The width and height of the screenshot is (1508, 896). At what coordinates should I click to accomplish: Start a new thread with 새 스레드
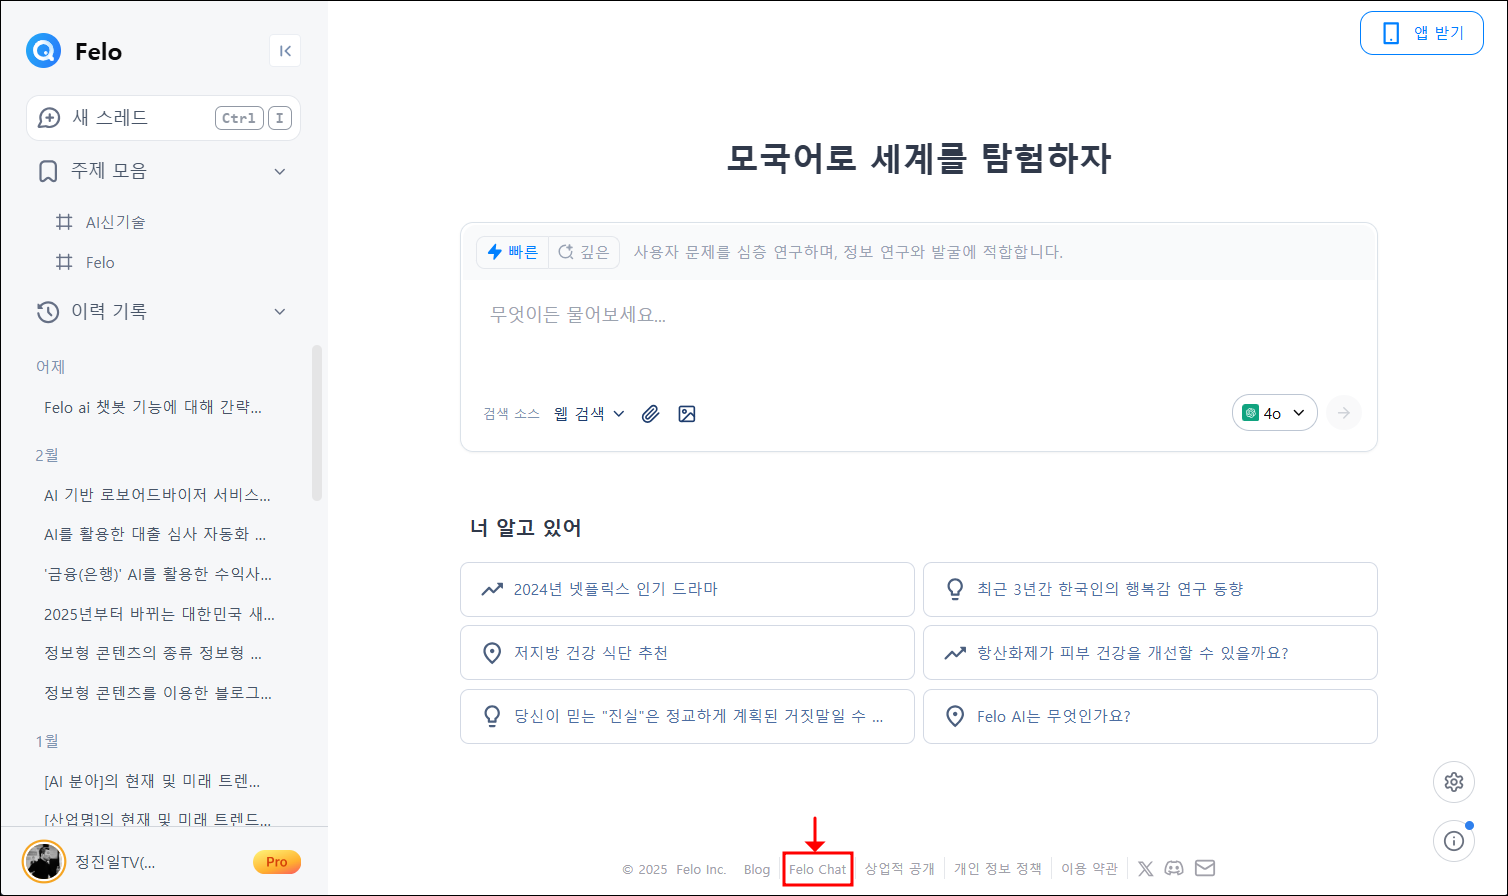point(110,118)
